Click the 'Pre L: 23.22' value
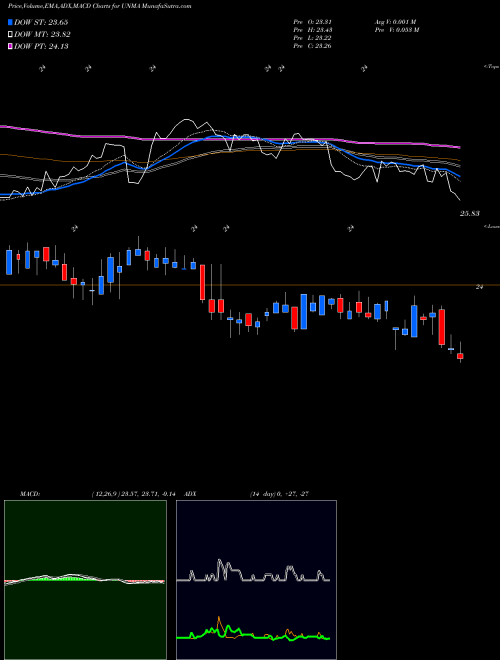The height and width of the screenshot is (660, 500). coord(313,38)
